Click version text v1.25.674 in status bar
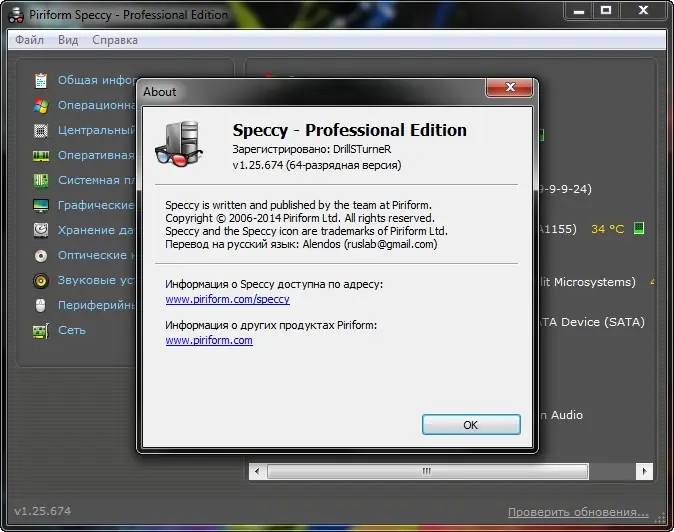 click(43, 511)
